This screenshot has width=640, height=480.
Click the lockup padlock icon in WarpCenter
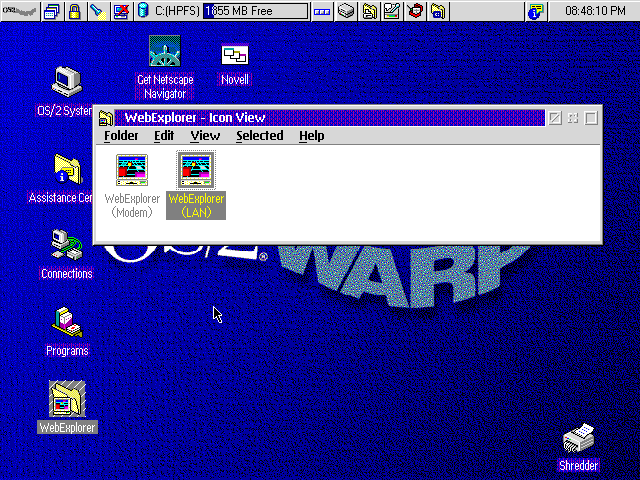pos(74,12)
